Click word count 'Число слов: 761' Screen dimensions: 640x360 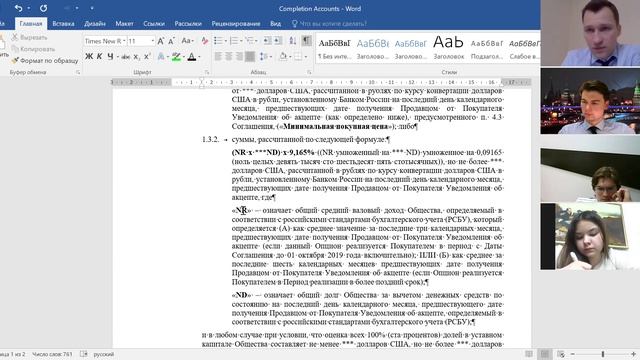pos(52,354)
